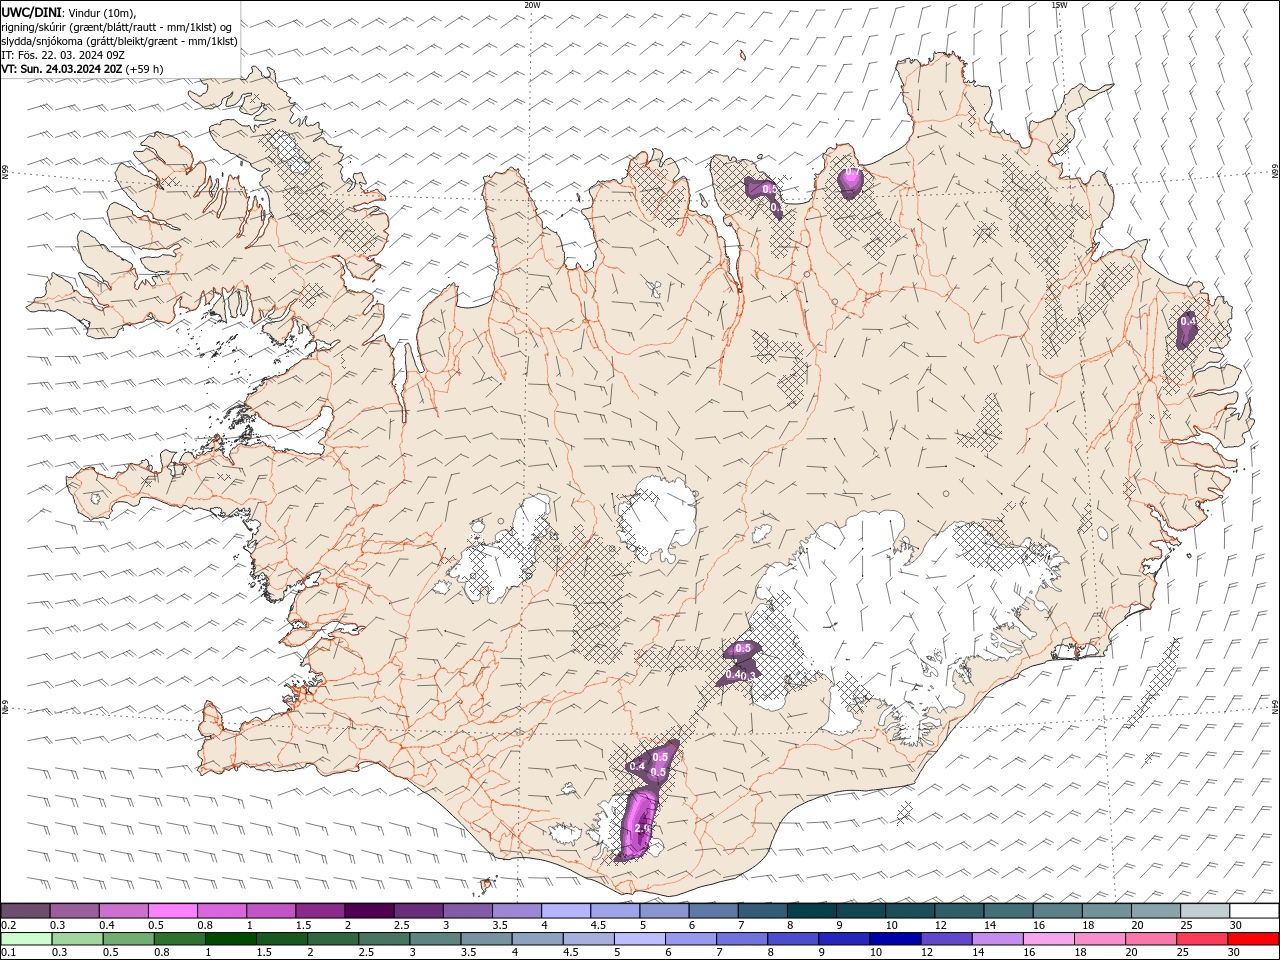Click the 0.2 swatch in top legend row

pyautogui.click(x=25, y=911)
